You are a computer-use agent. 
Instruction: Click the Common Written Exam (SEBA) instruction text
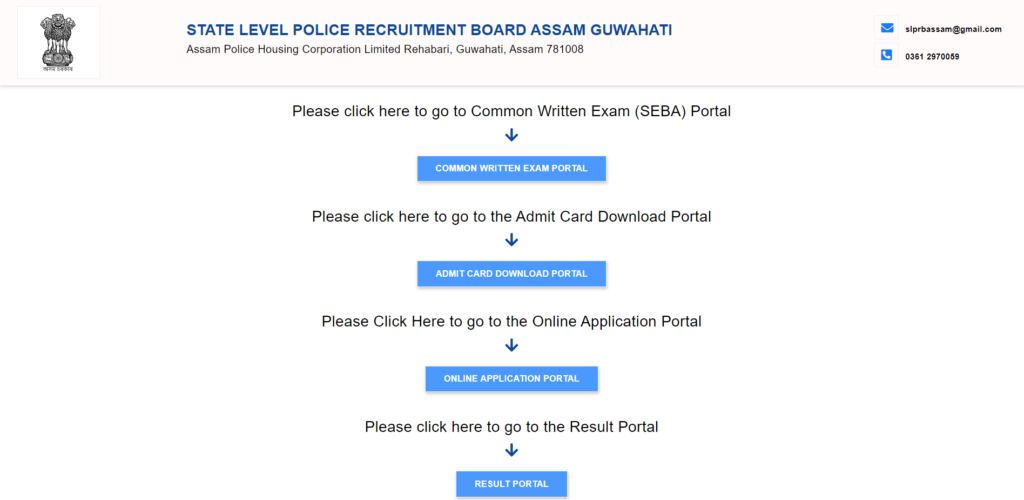tap(512, 111)
